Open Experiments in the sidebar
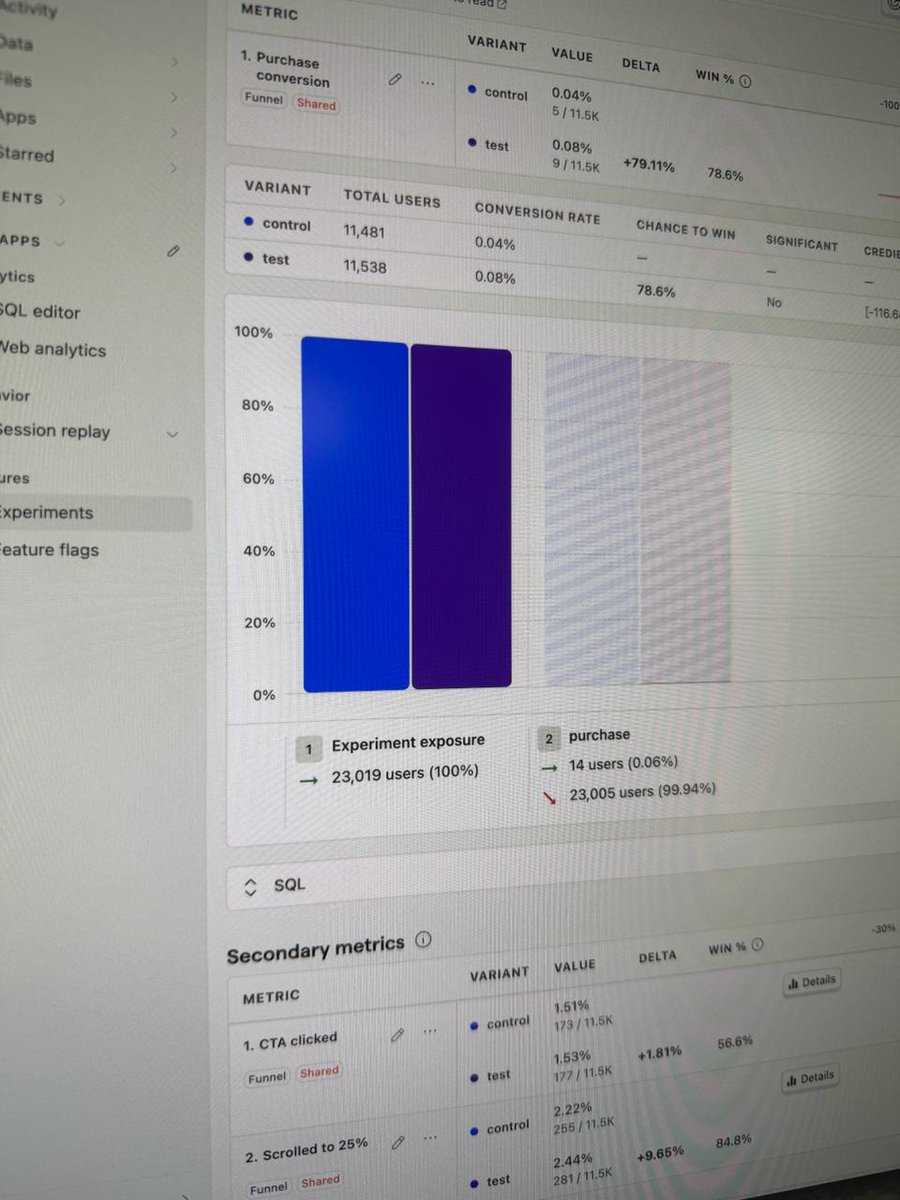The height and width of the screenshot is (1200, 900). [x=47, y=513]
